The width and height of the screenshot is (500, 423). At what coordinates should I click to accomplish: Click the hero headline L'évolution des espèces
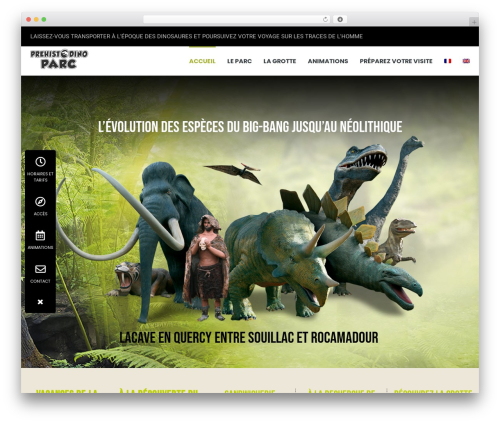point(250,127)
